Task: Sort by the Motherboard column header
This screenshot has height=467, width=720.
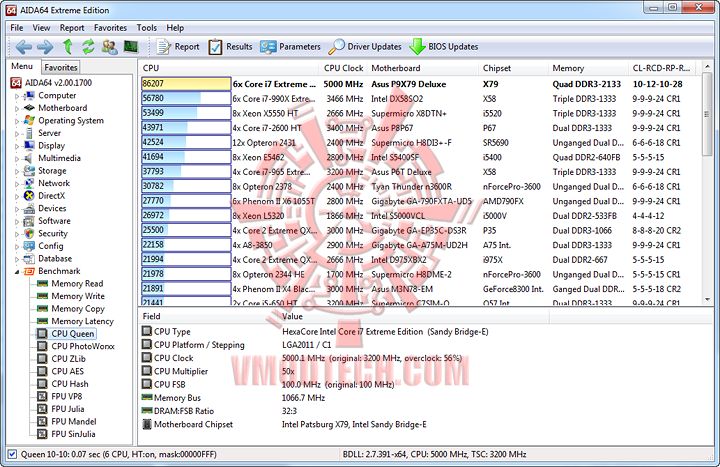Action: pos(422,68)
